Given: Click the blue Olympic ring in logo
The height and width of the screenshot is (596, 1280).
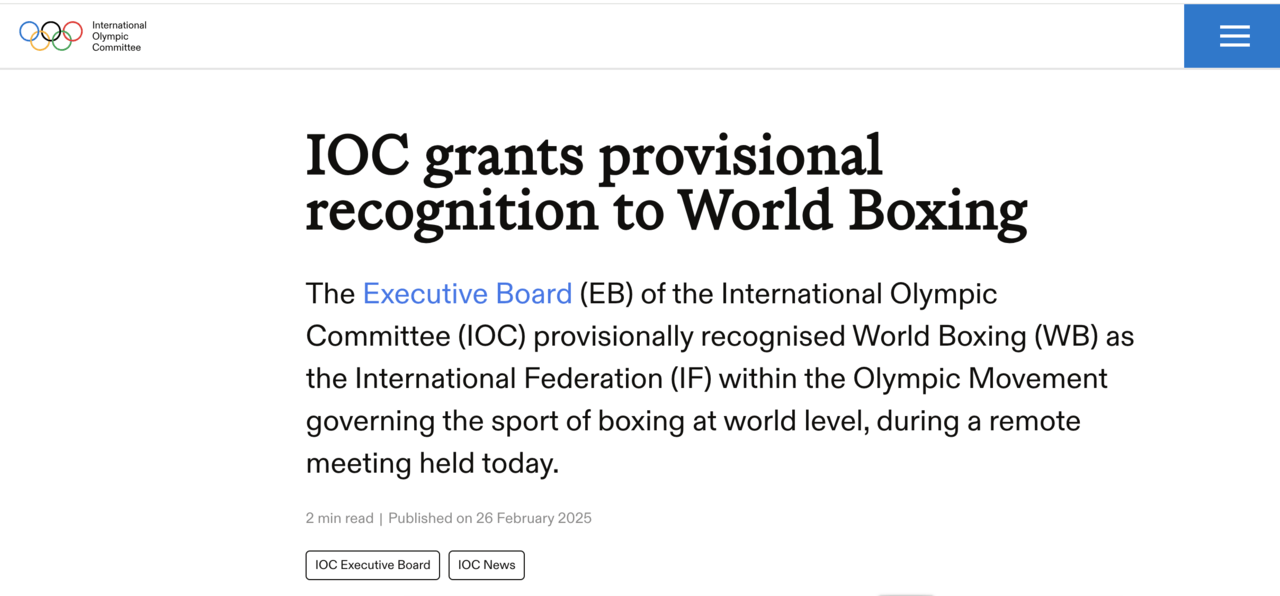Looking at the screenshot, I should tap(29, 31).
